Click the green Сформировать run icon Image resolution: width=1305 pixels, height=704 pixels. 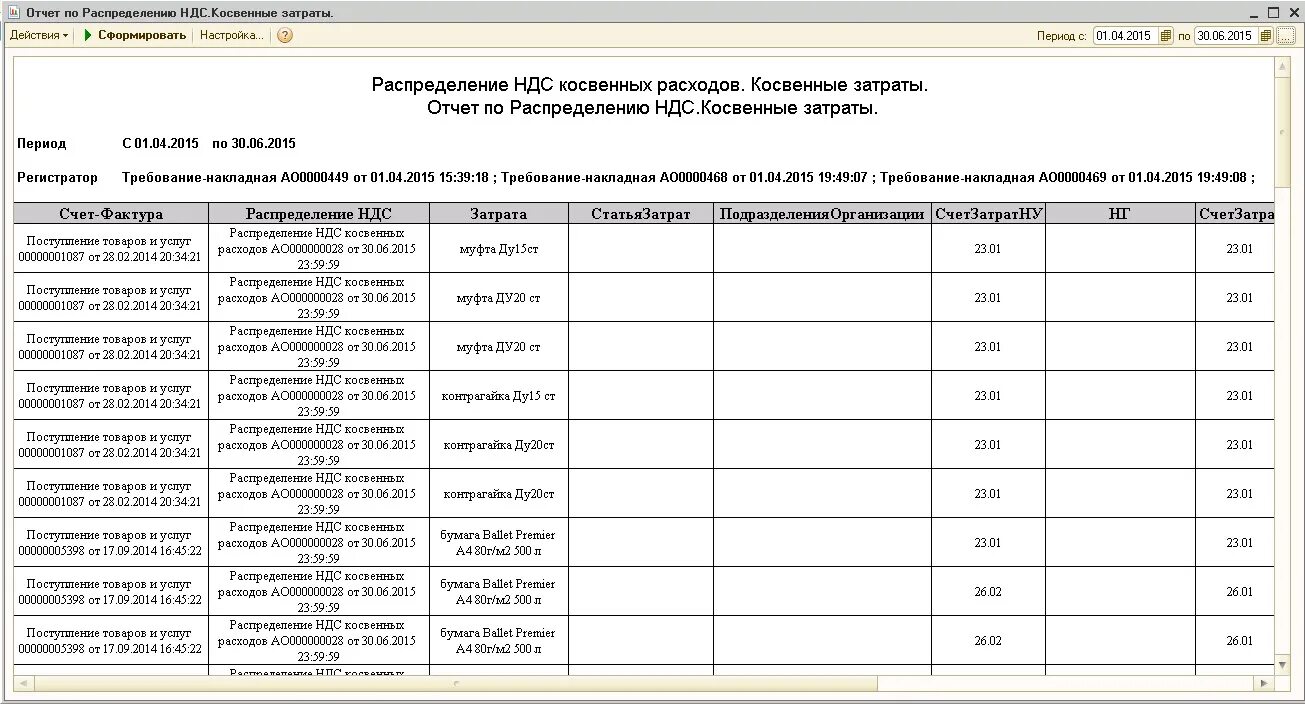(x=89, y=34)
